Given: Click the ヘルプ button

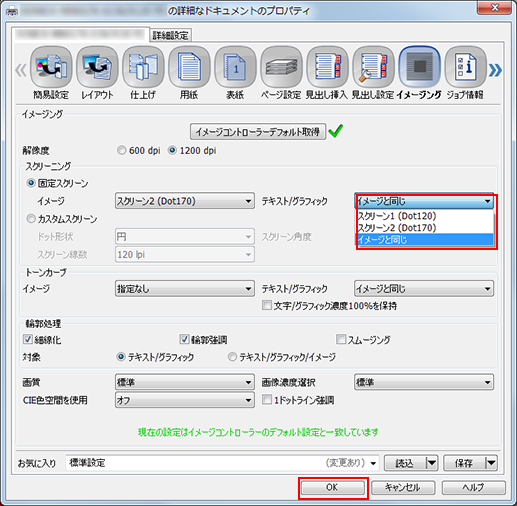Looking at the screenshot, I should [474, 488].
